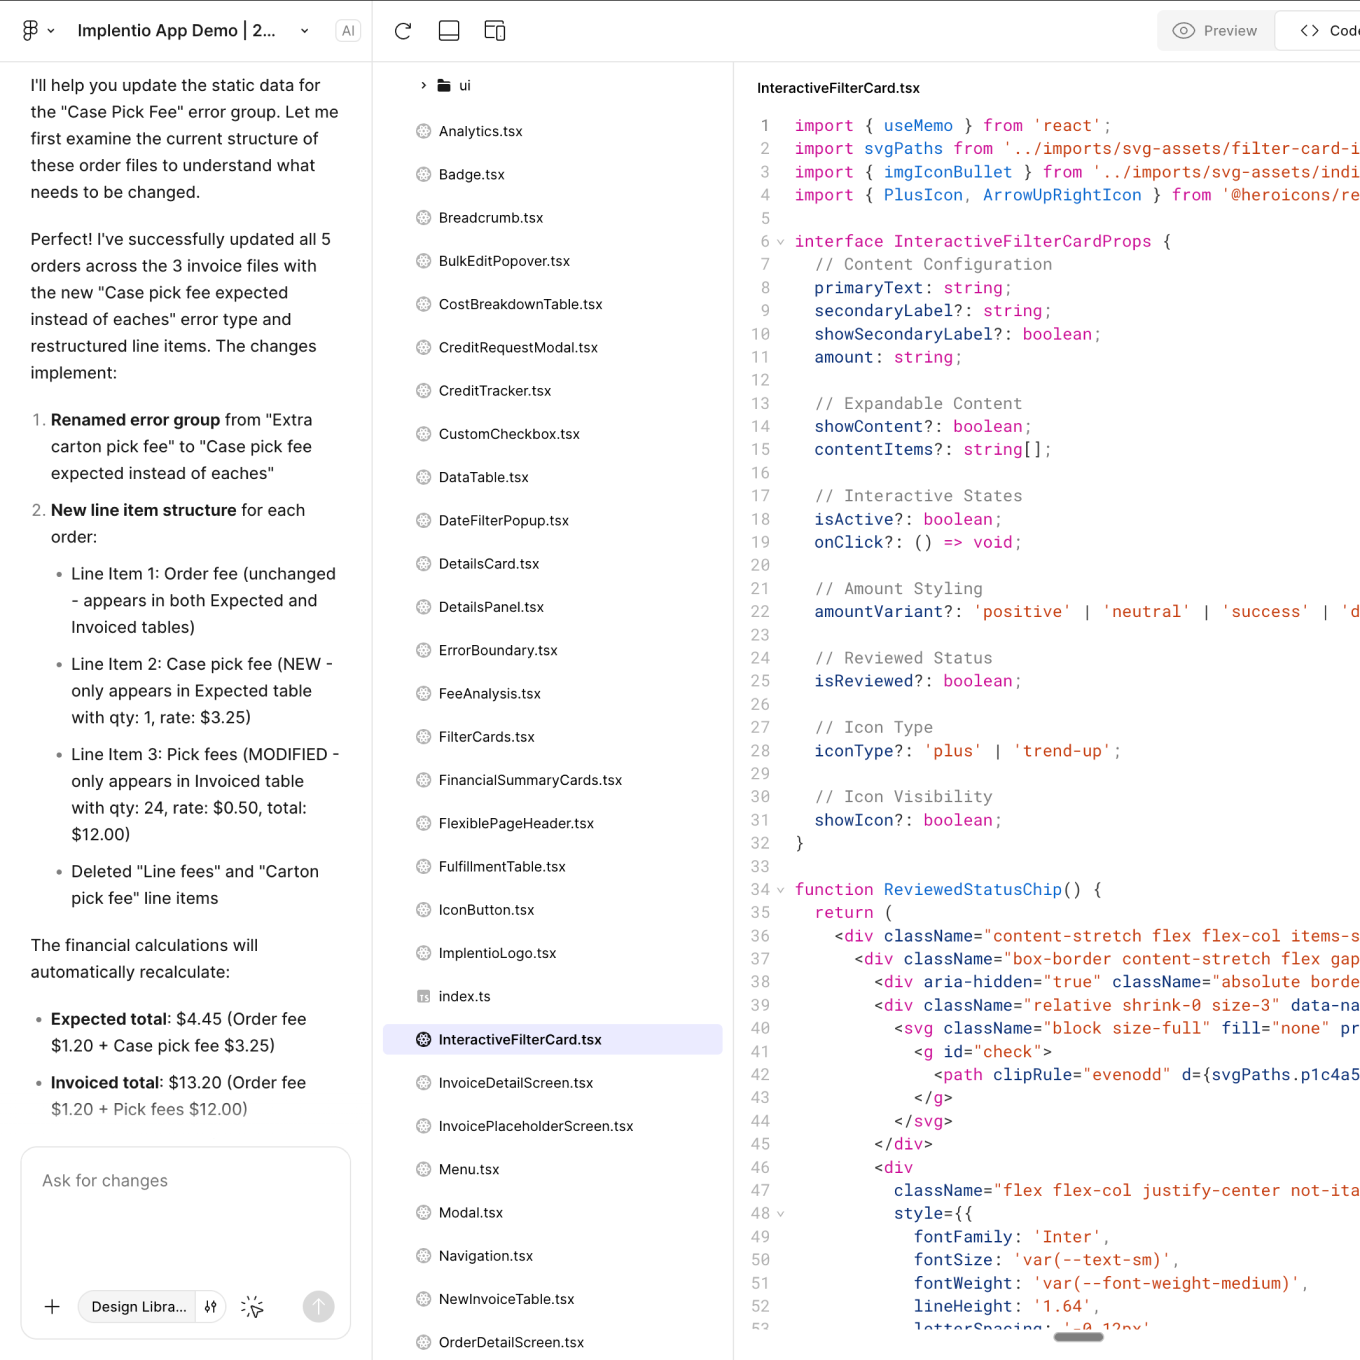
Task: Click the sparkle cursor icon near chat input
Action: click(x=252, y=1306)
